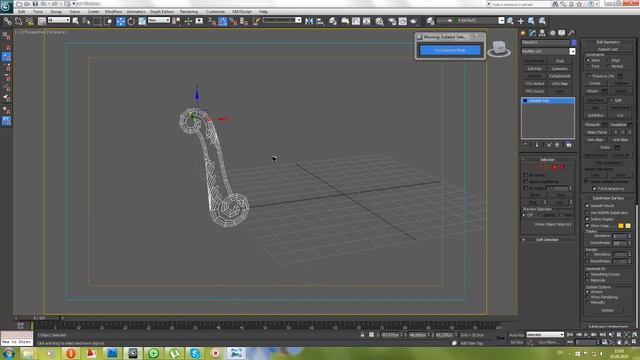640x360 pixels.
Task: Click the Mirror tool icon
Action: pos(309,21)
